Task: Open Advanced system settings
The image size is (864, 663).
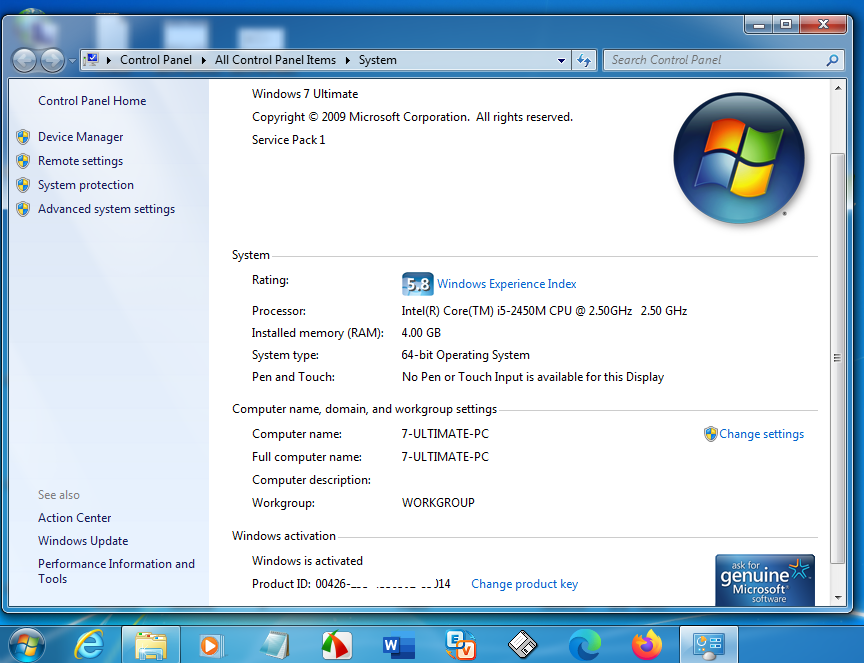Action: click(106, 209)
